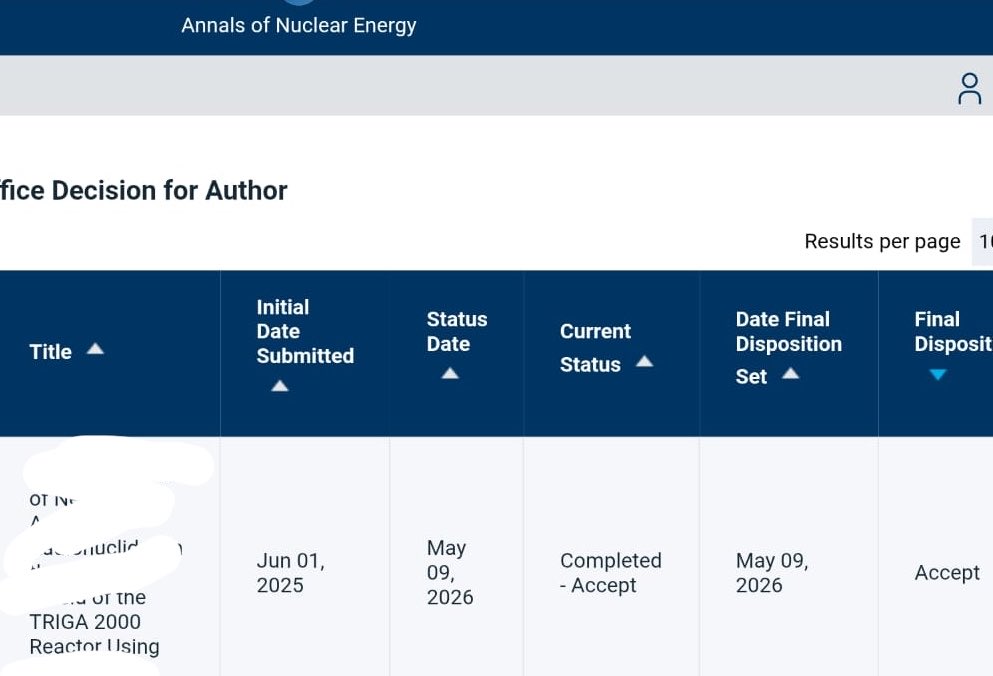Image resolution: width=993 pixels, height=676 pixels.
Task: Click the Results per page label
Action: tap(882, 241)
